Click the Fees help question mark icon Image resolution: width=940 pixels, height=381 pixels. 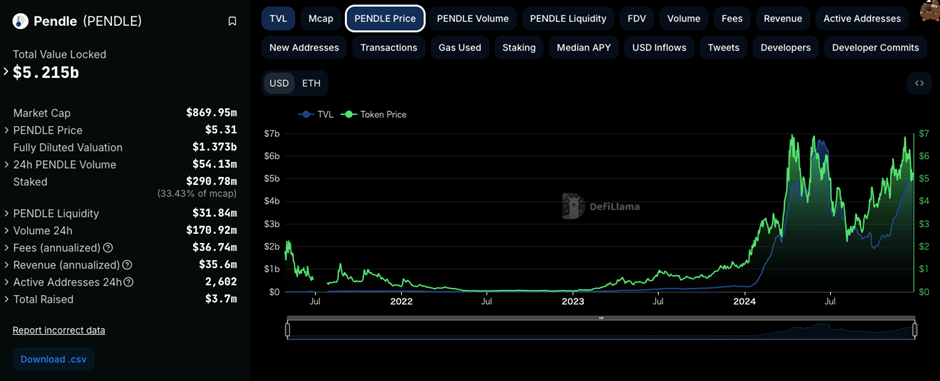pos(108,247)
